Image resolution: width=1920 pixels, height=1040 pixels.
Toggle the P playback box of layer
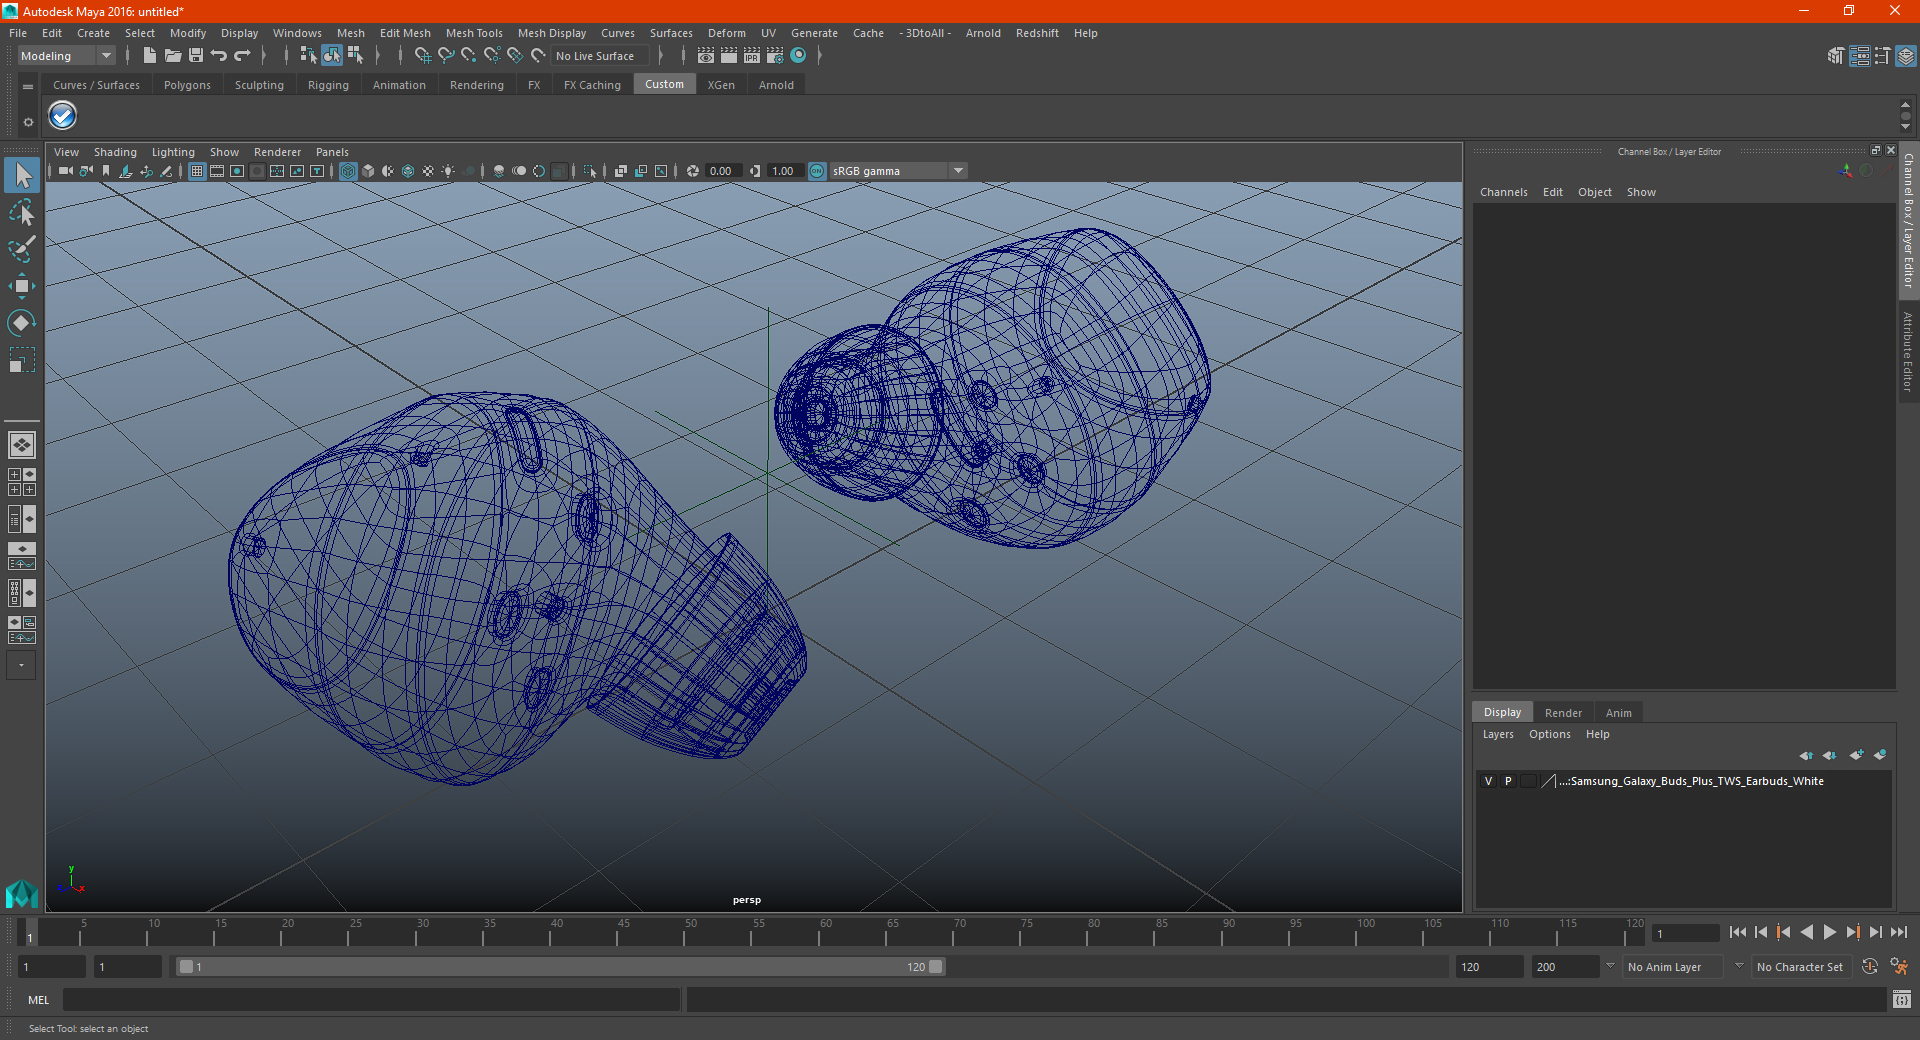1508,781
